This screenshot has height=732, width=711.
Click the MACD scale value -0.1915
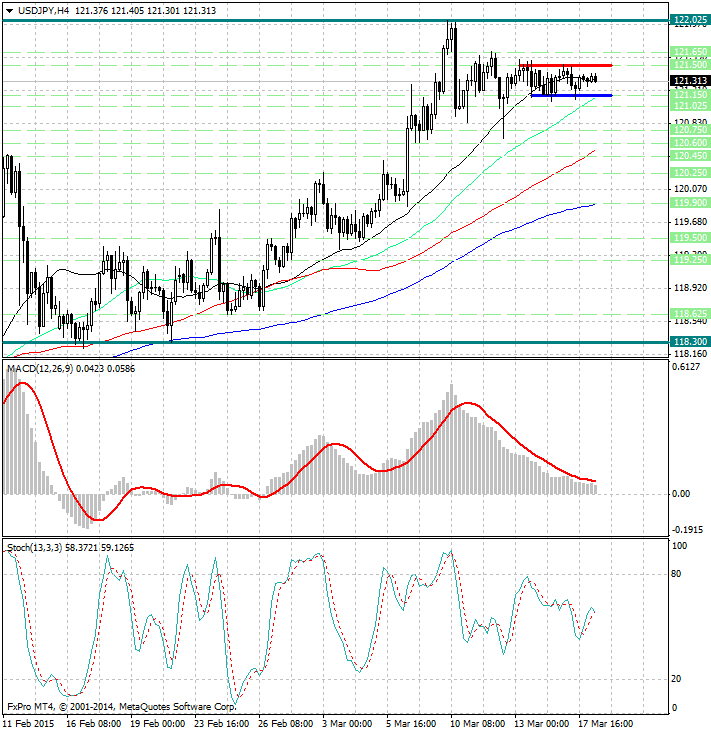687,530
